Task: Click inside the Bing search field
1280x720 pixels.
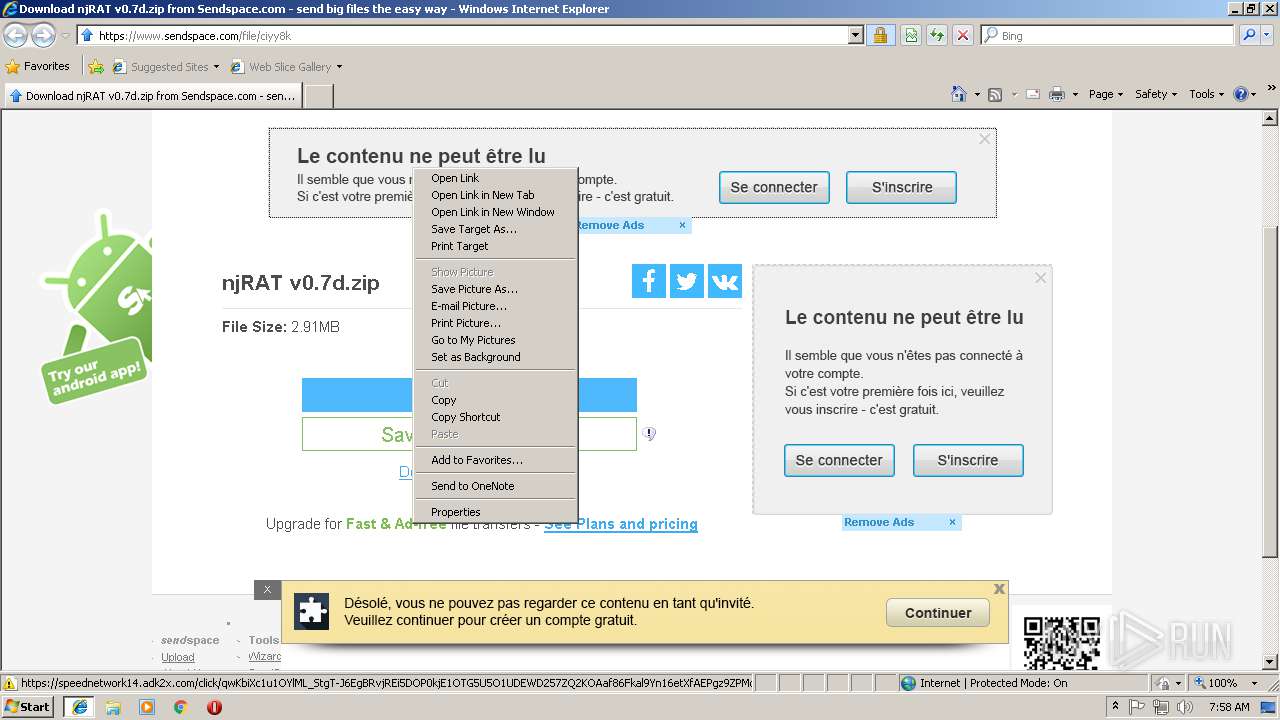Action: point(1108,36)
